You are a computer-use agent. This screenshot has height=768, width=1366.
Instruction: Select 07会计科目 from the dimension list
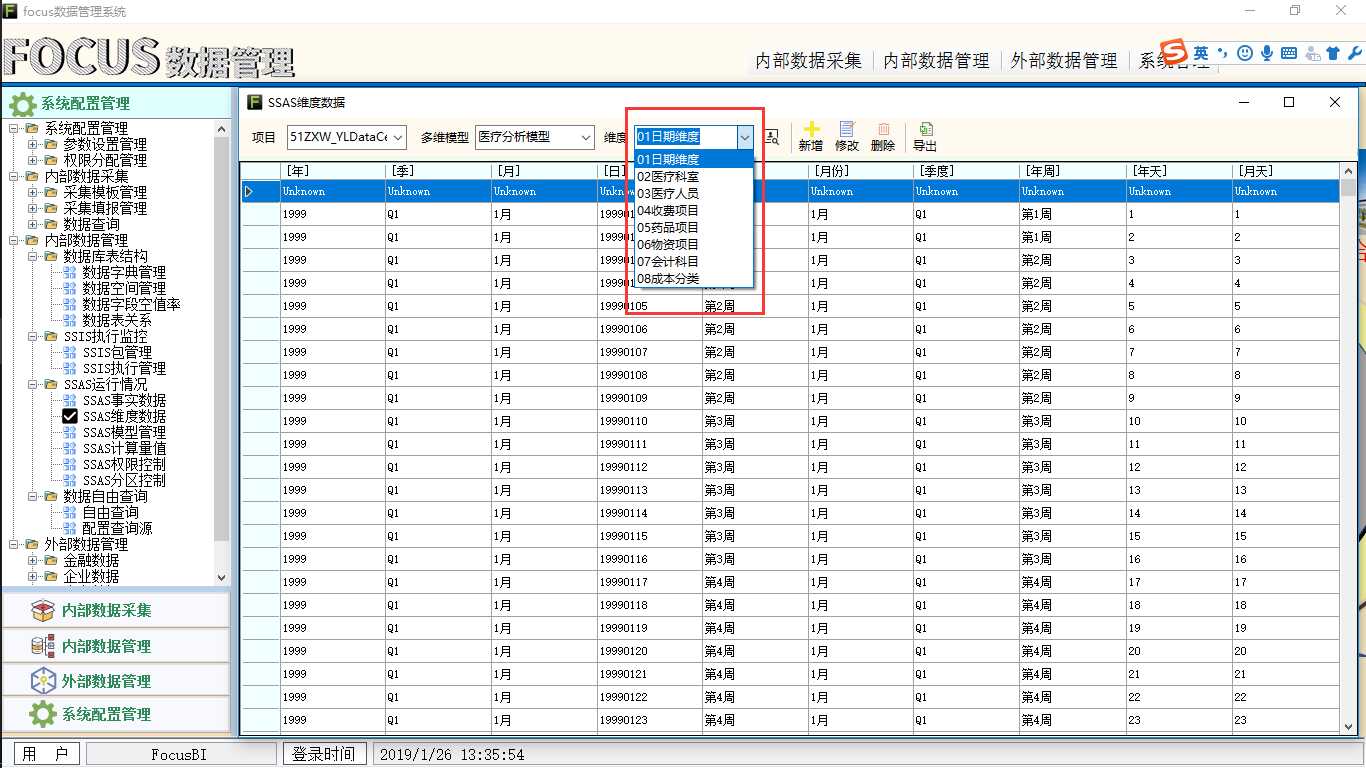(x=694, y=261)
